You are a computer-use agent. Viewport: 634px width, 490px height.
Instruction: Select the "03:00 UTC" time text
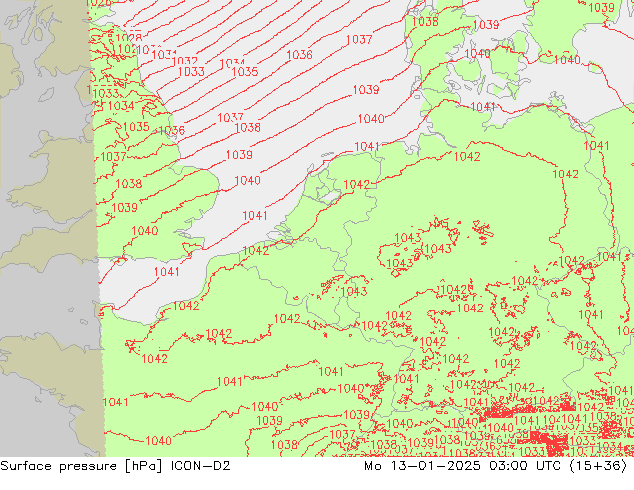pos(525,466)
